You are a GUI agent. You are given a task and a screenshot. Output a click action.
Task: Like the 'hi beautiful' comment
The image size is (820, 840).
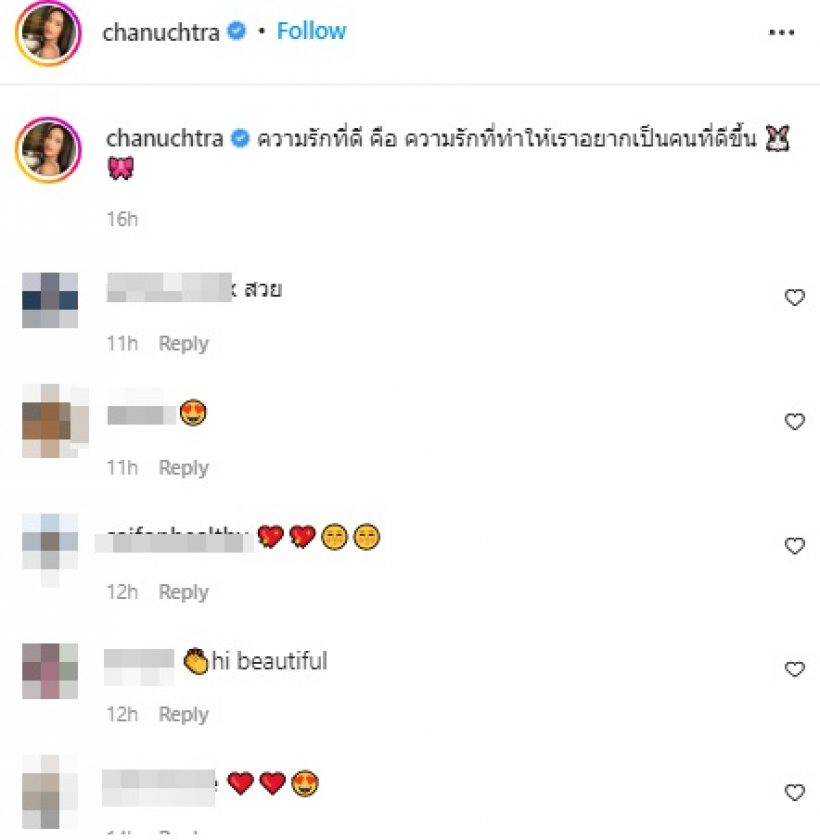point(794,669)
